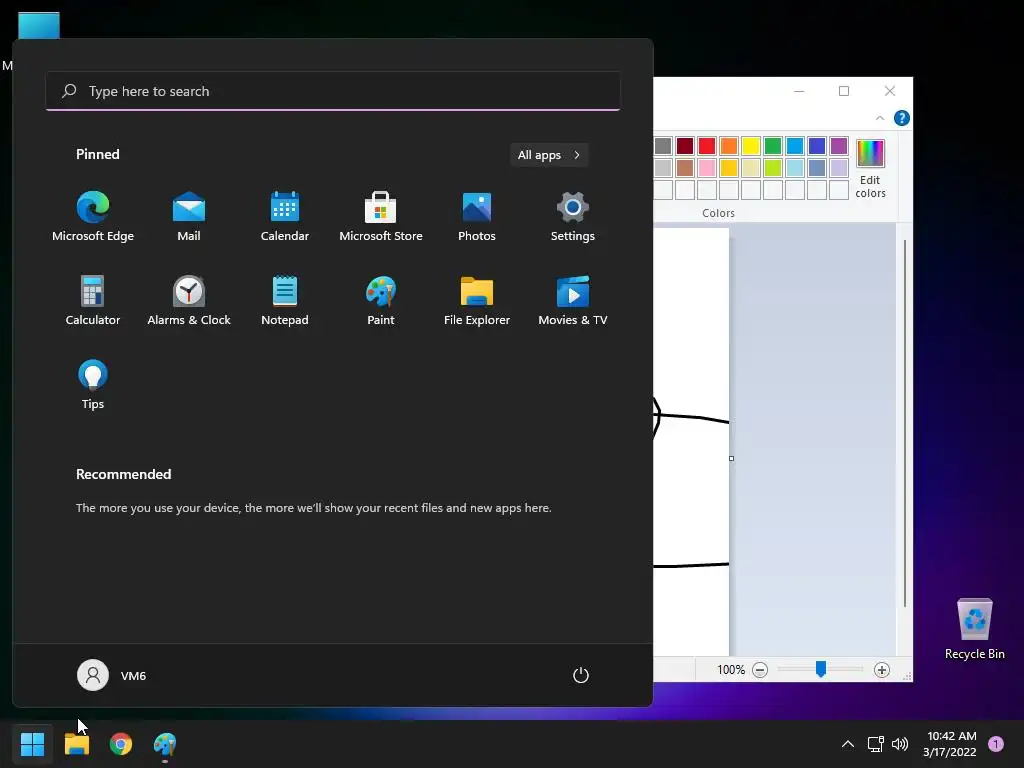Click the Paint vertical scrollbar
This screenshot has width=1024, height=768.
(905, 424)
